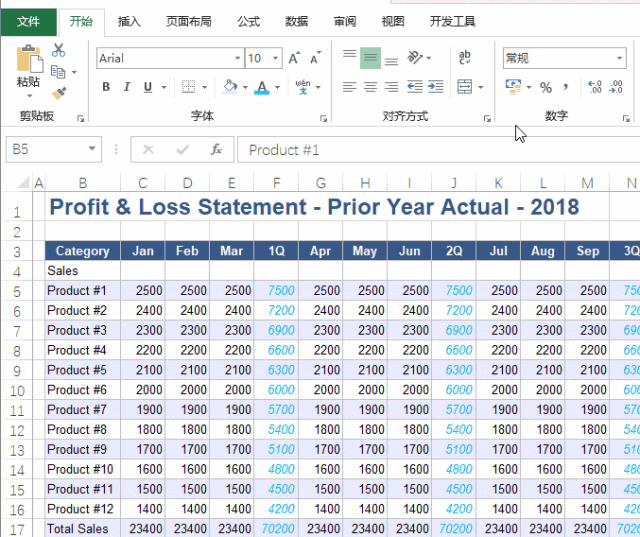Select column F header
The height and width of the screenshot is (537, 640).
pyautogui.click(x=276, y=182)
